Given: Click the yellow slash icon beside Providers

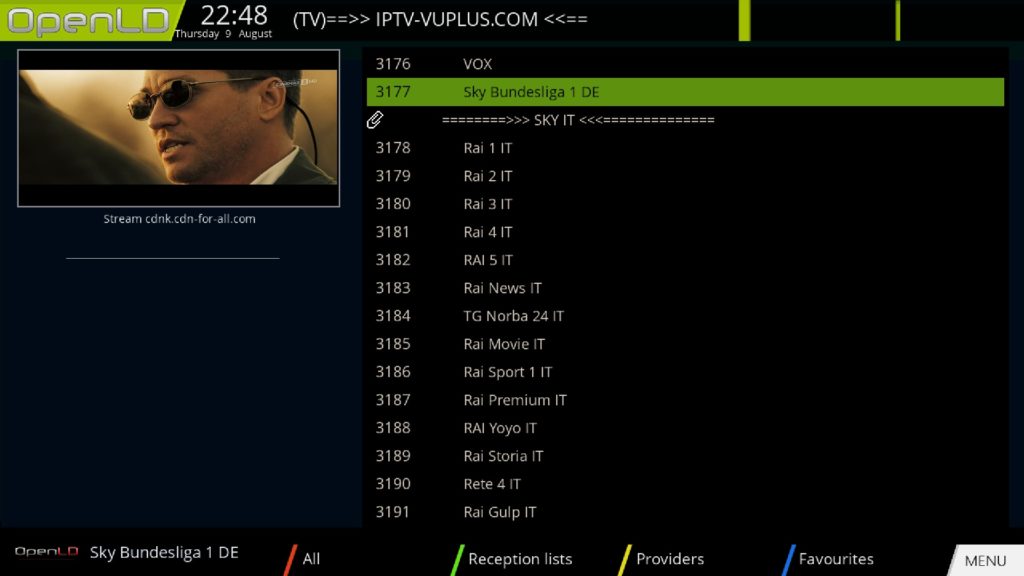Looking at the screenshot, I should click(x=625, y=558).
